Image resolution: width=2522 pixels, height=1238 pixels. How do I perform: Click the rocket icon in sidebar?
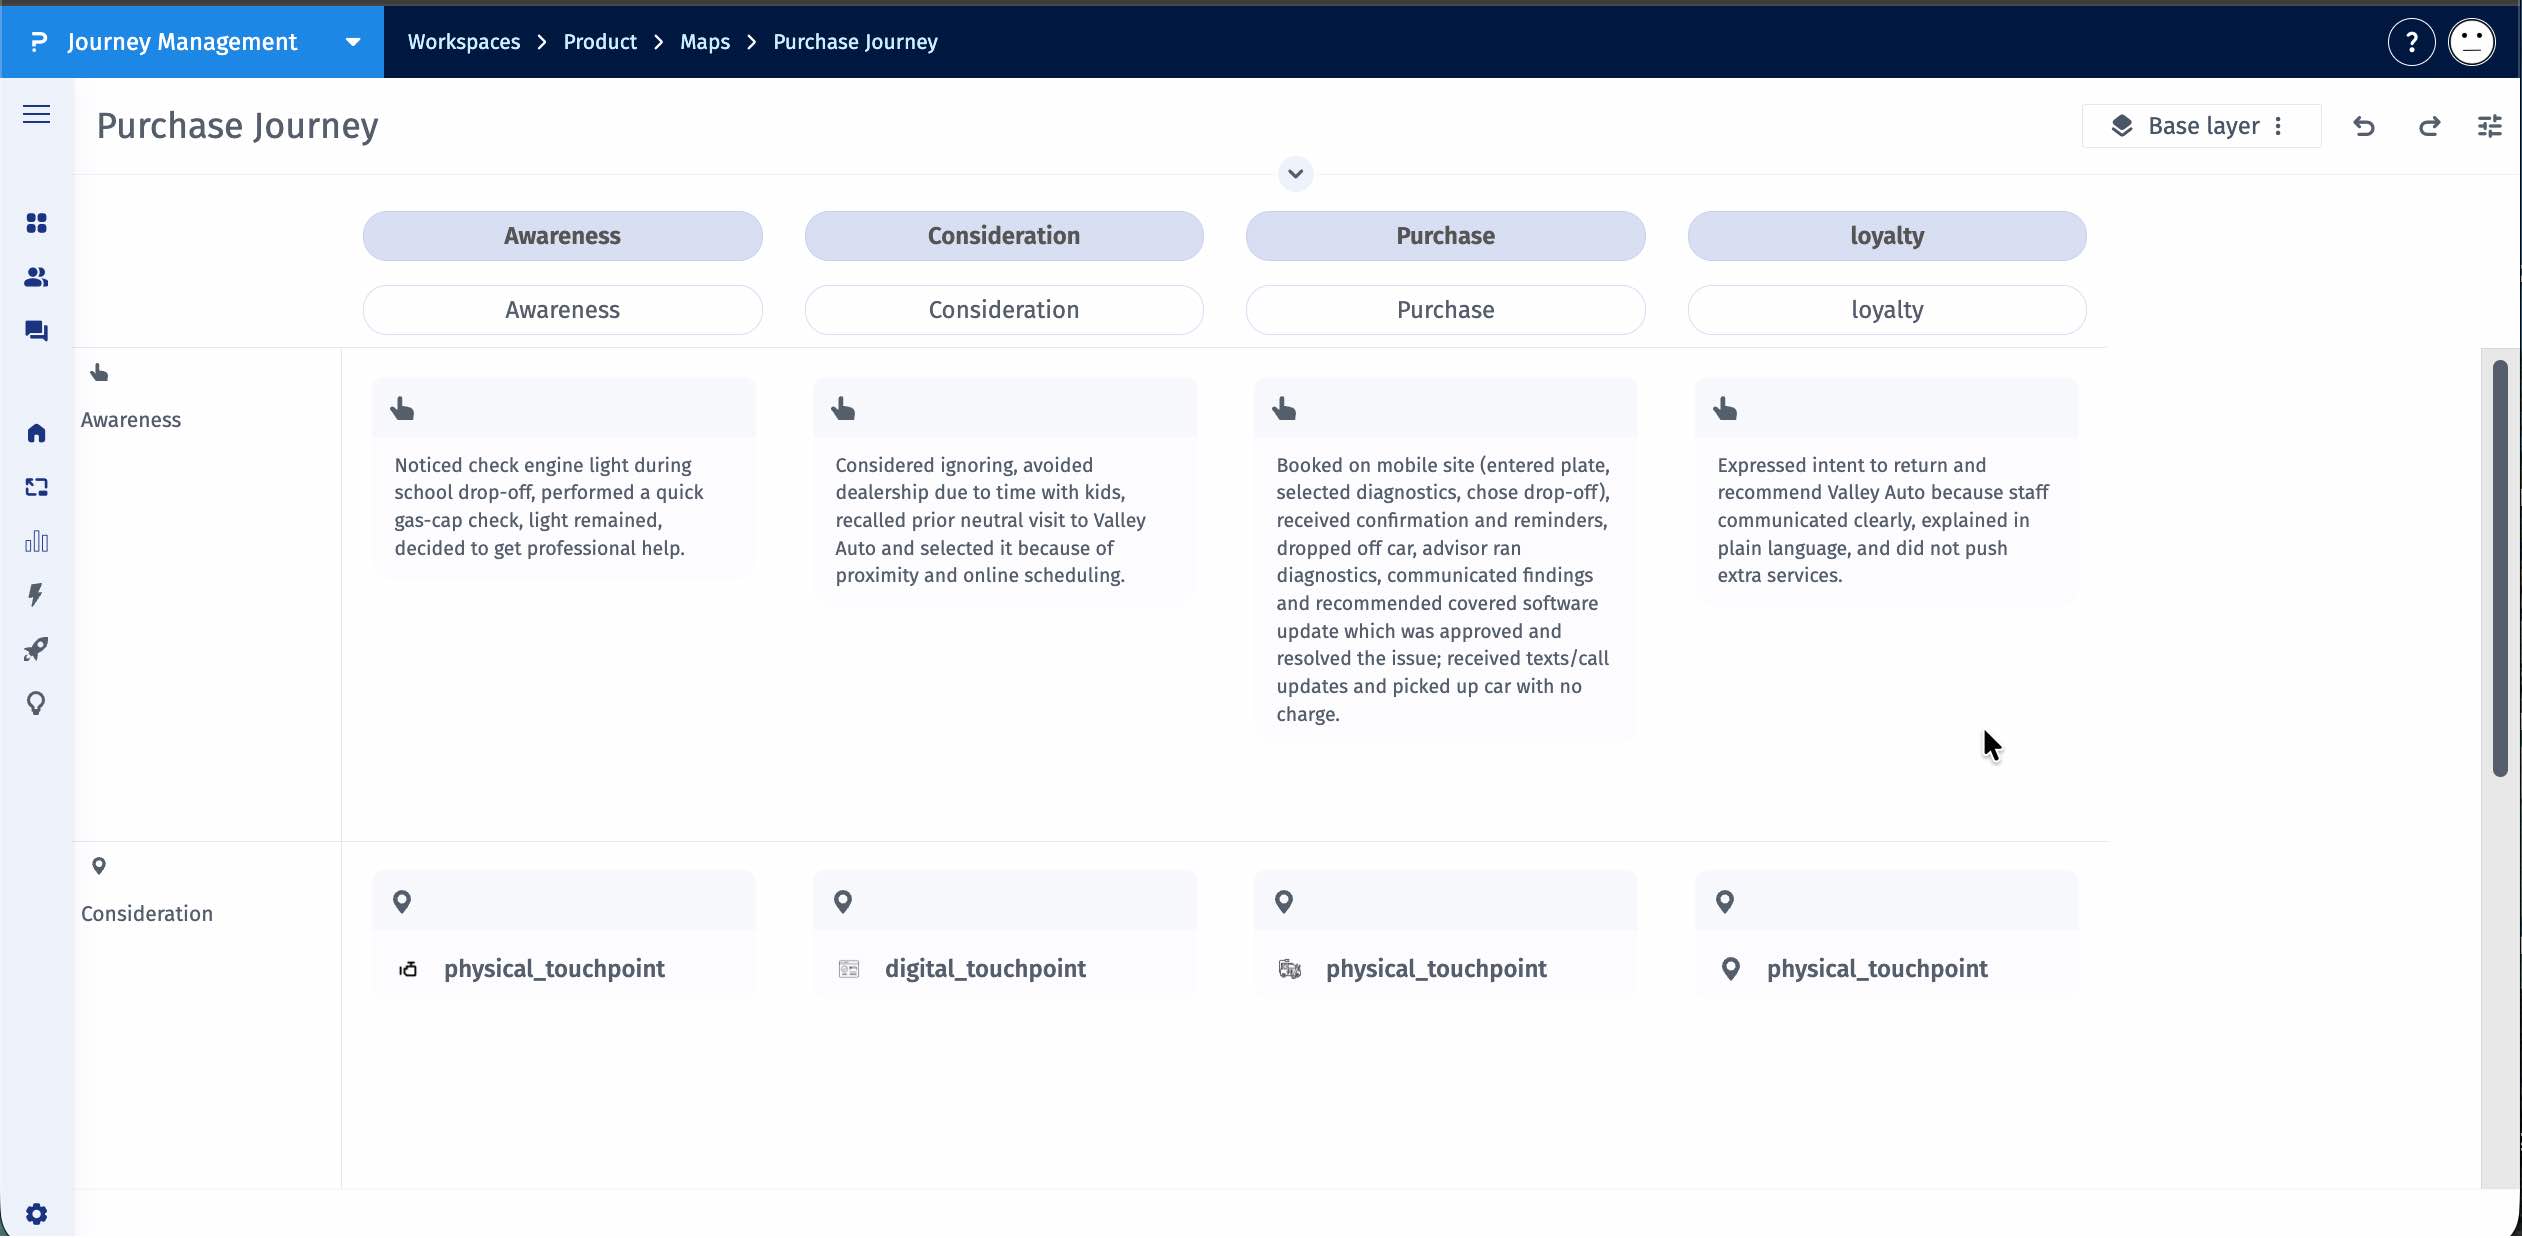(x=36, y=649)
